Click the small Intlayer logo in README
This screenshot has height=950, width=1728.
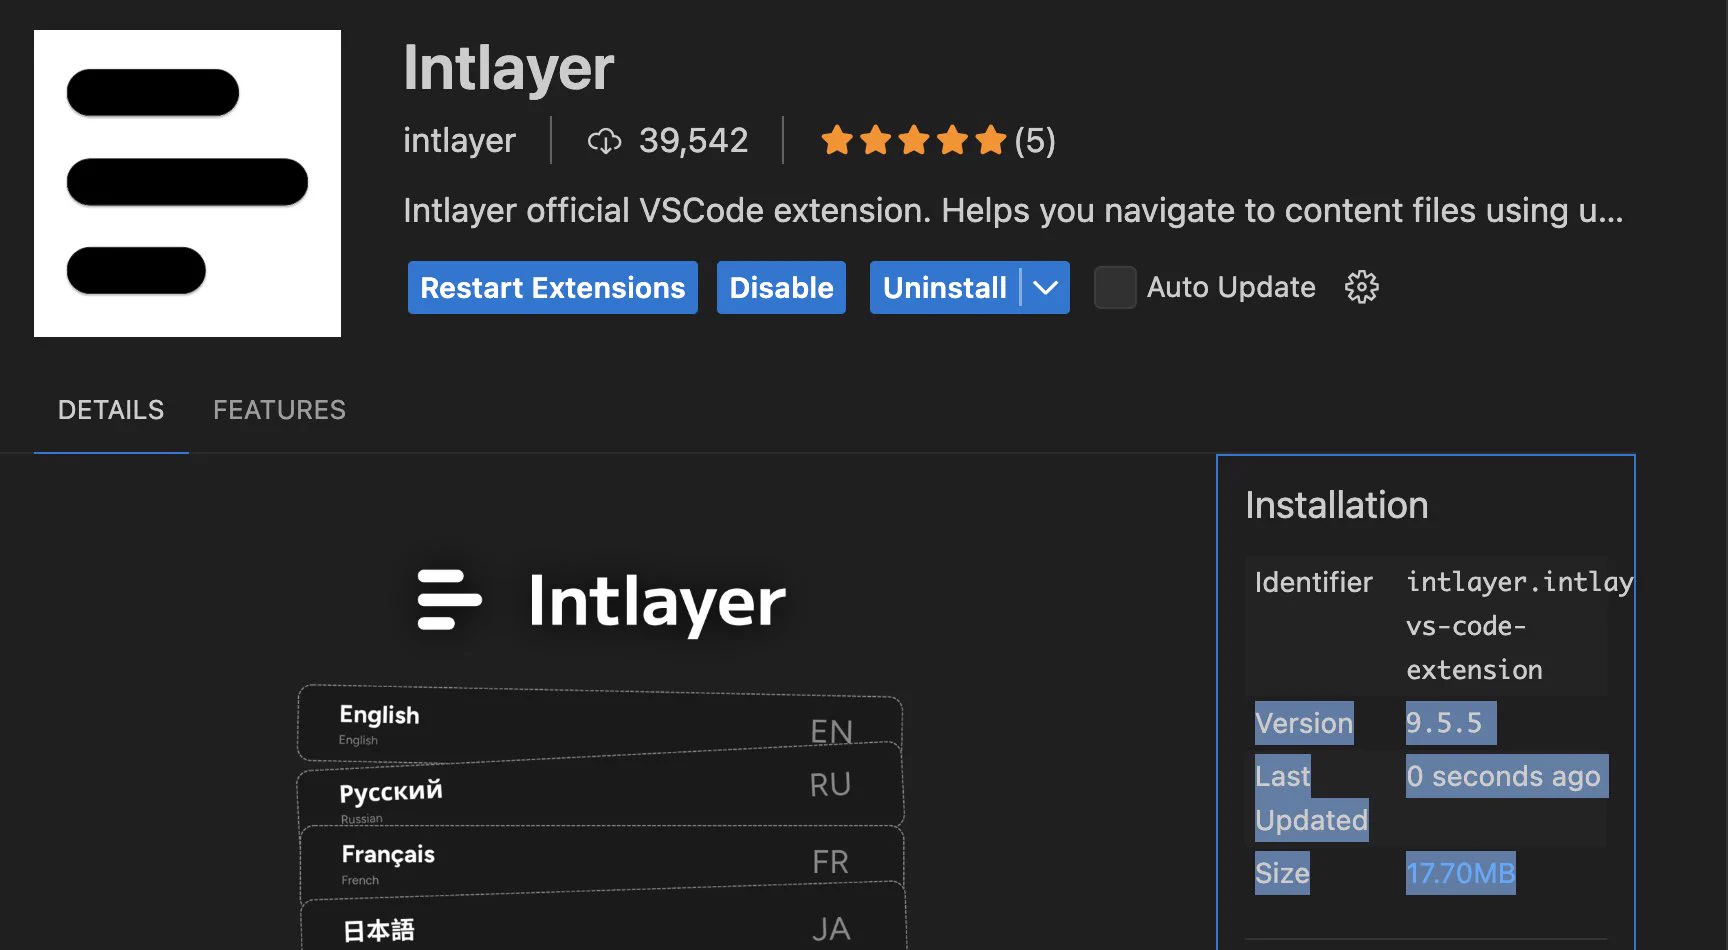point(449,600)
